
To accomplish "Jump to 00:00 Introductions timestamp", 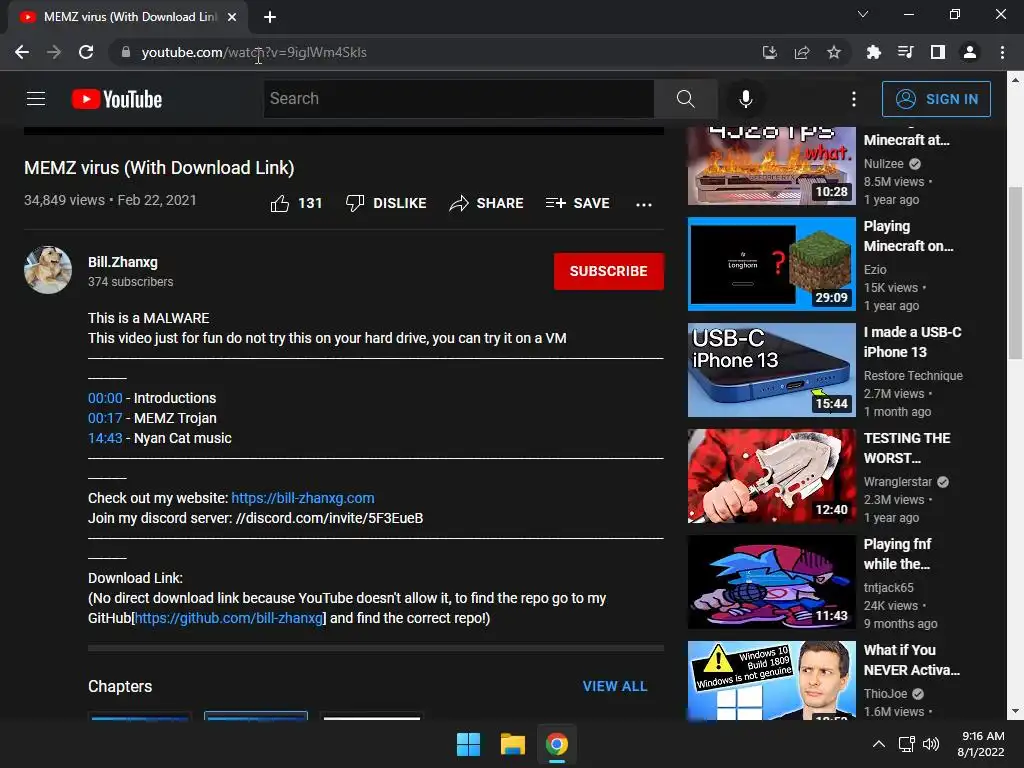I will coord(105,398).
